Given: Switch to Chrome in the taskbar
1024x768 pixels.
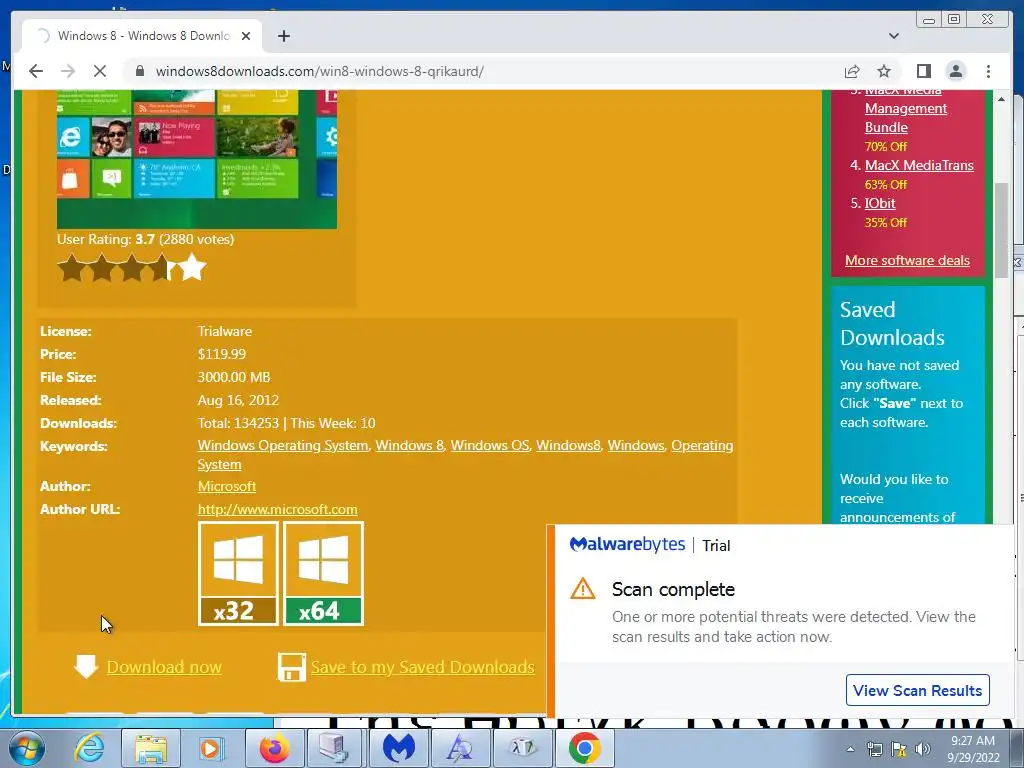Looking at the screenshot, I should click(584, 748).
